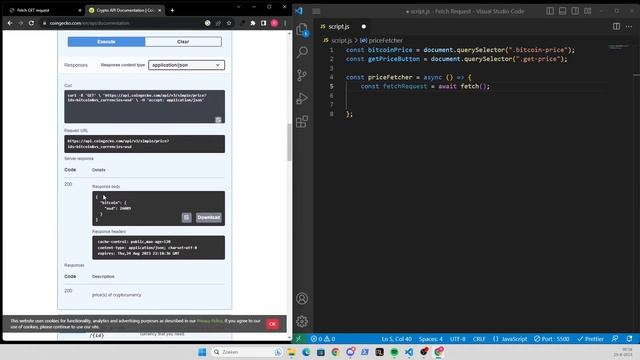640x360 pixels.
Task: Click inside fetch() parentheses on line 5
Action: [x=483, y=86]
